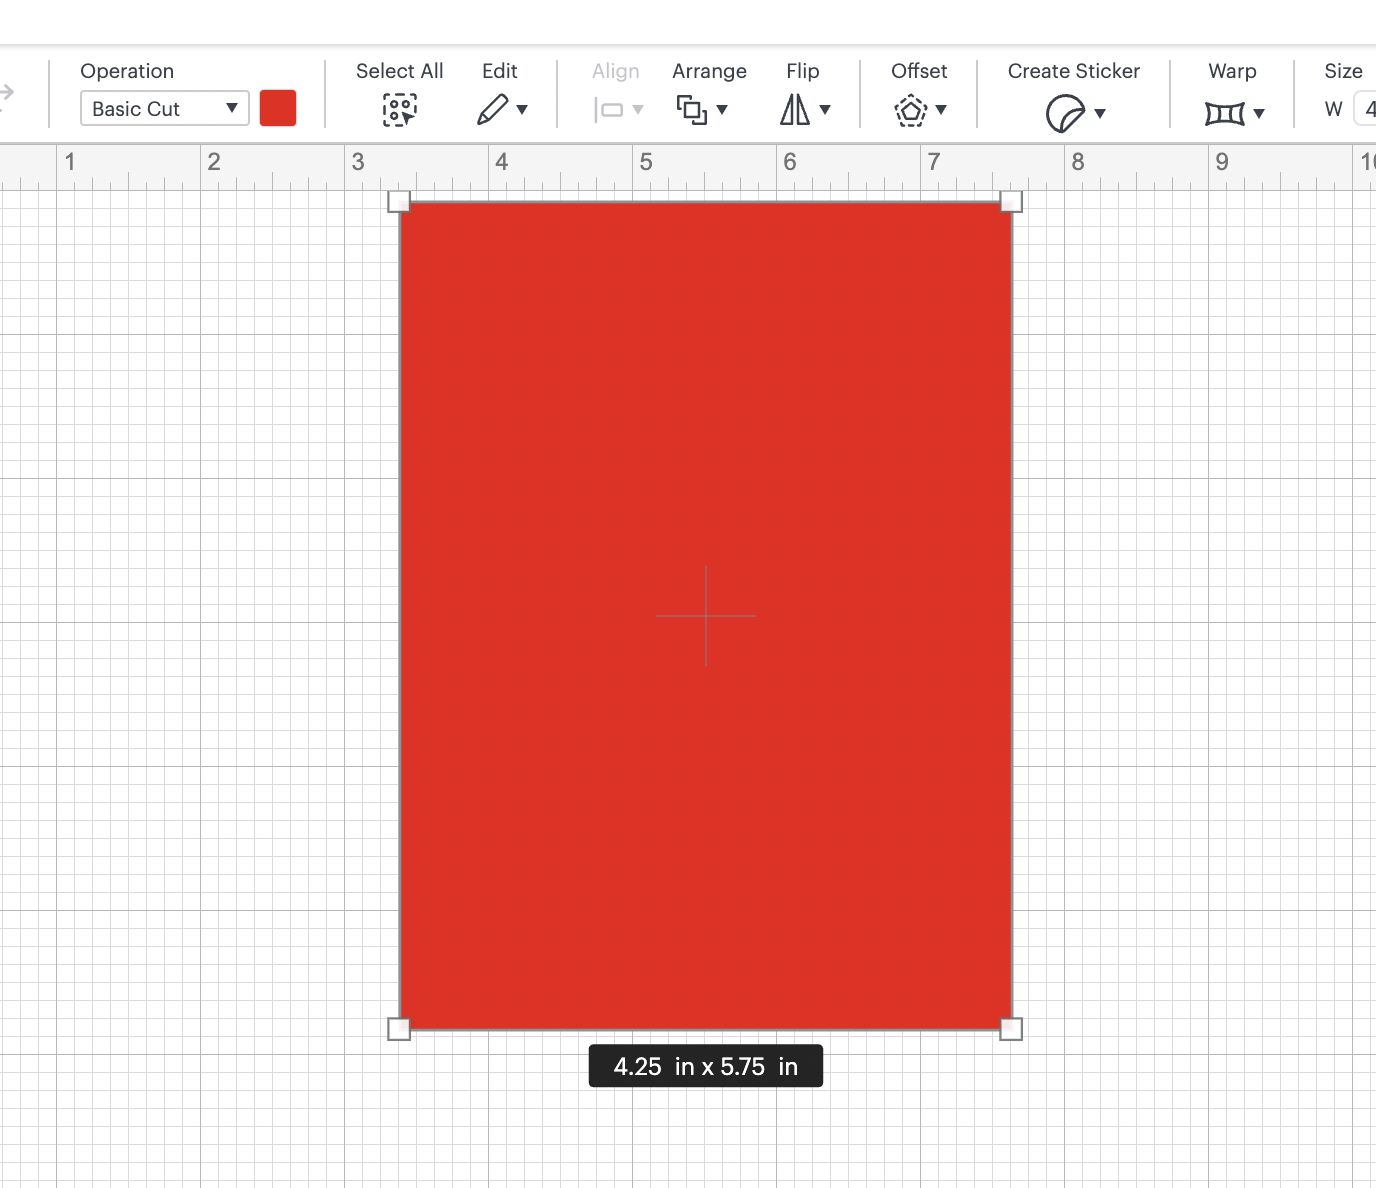Click the Arrange layers icon
The image size is (1376, 1188).
tap(692, 110)
